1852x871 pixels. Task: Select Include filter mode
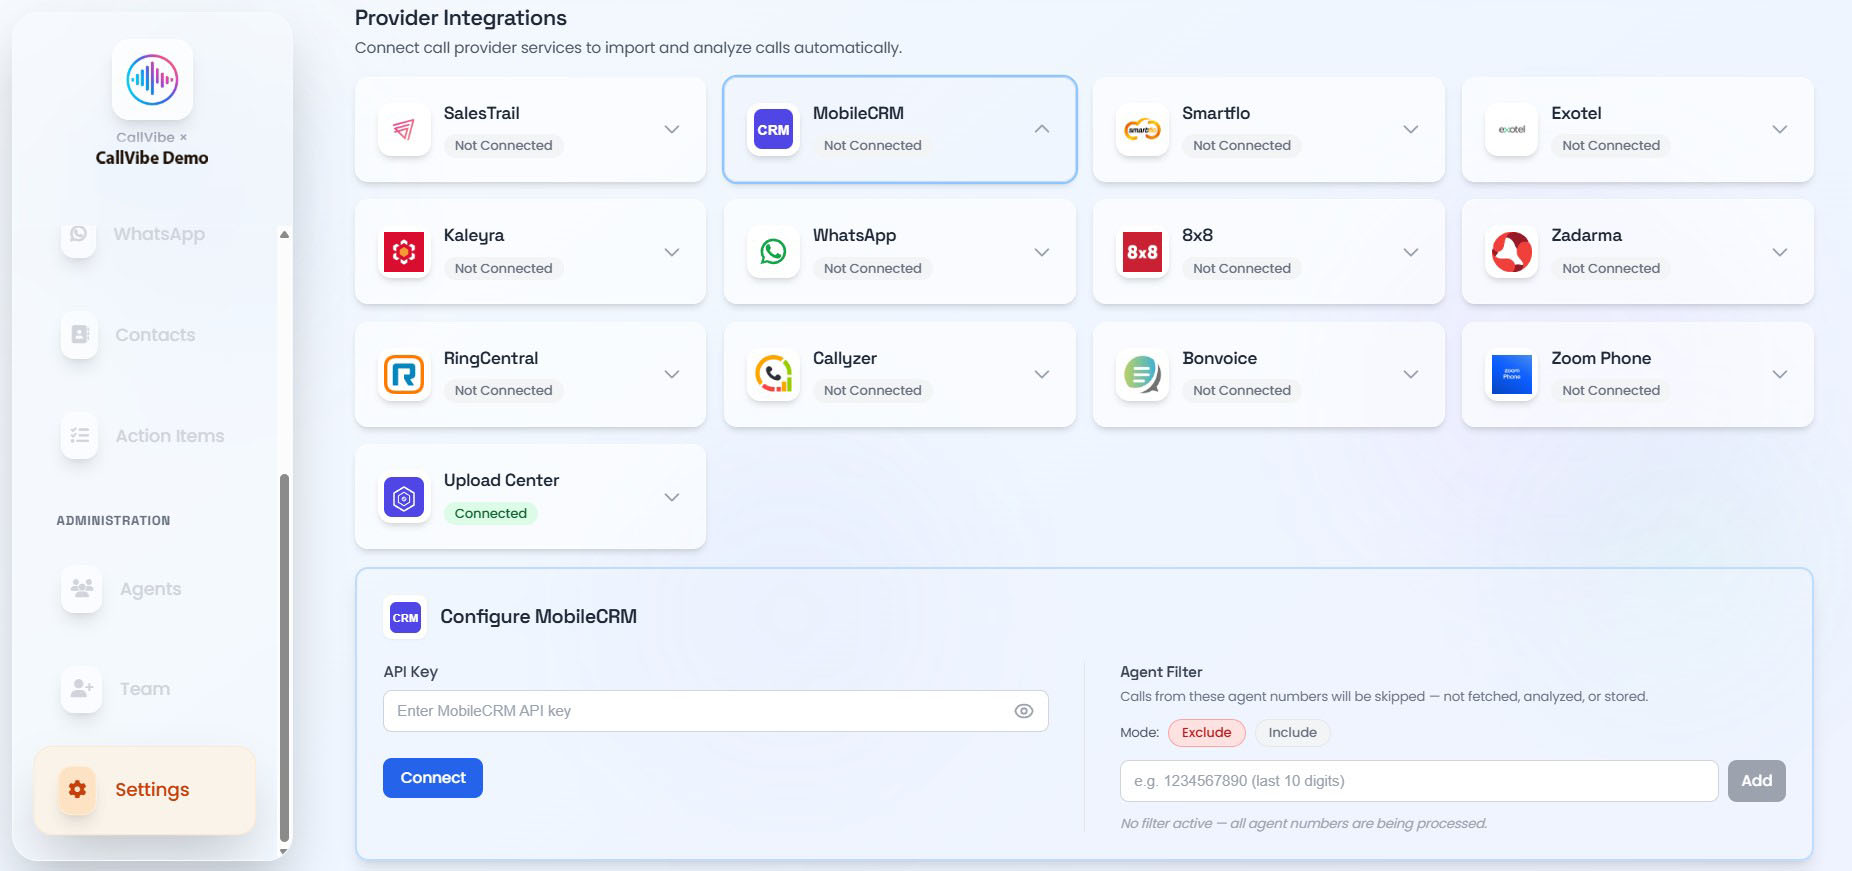1293,733
